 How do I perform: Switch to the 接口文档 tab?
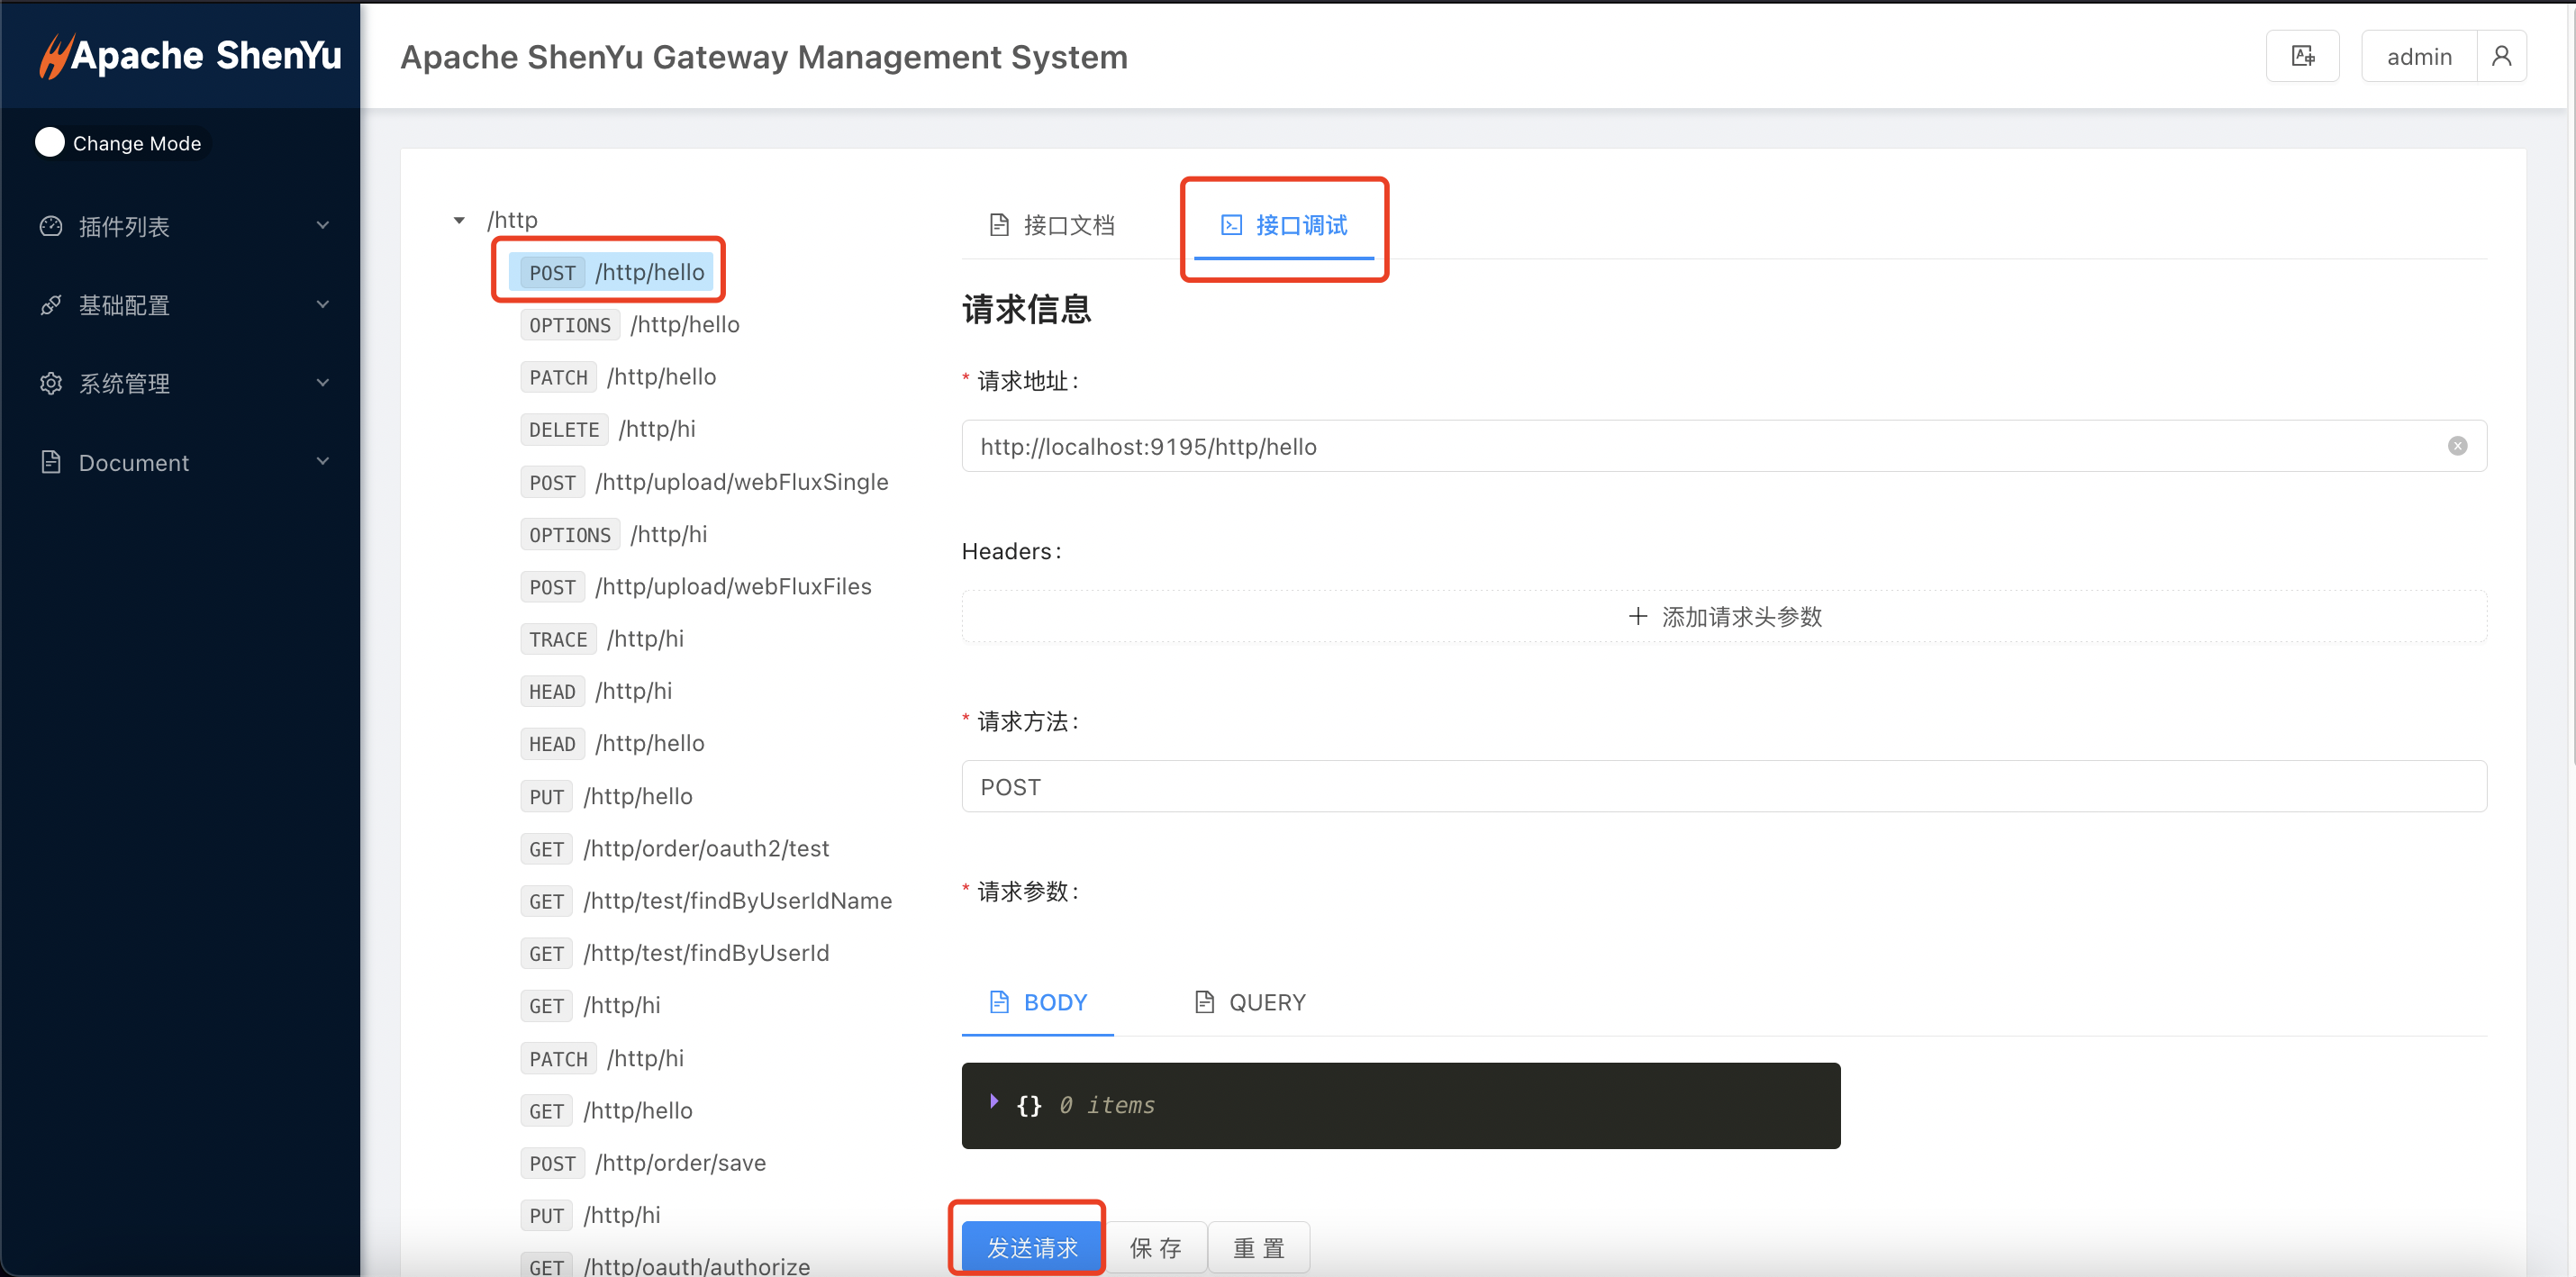click(1052, 225)
